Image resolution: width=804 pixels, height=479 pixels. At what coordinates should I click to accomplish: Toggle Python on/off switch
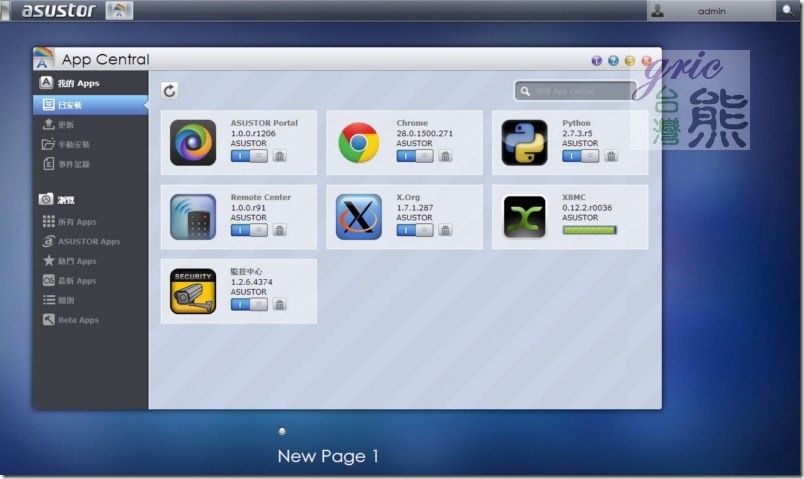tap(580, 156)
